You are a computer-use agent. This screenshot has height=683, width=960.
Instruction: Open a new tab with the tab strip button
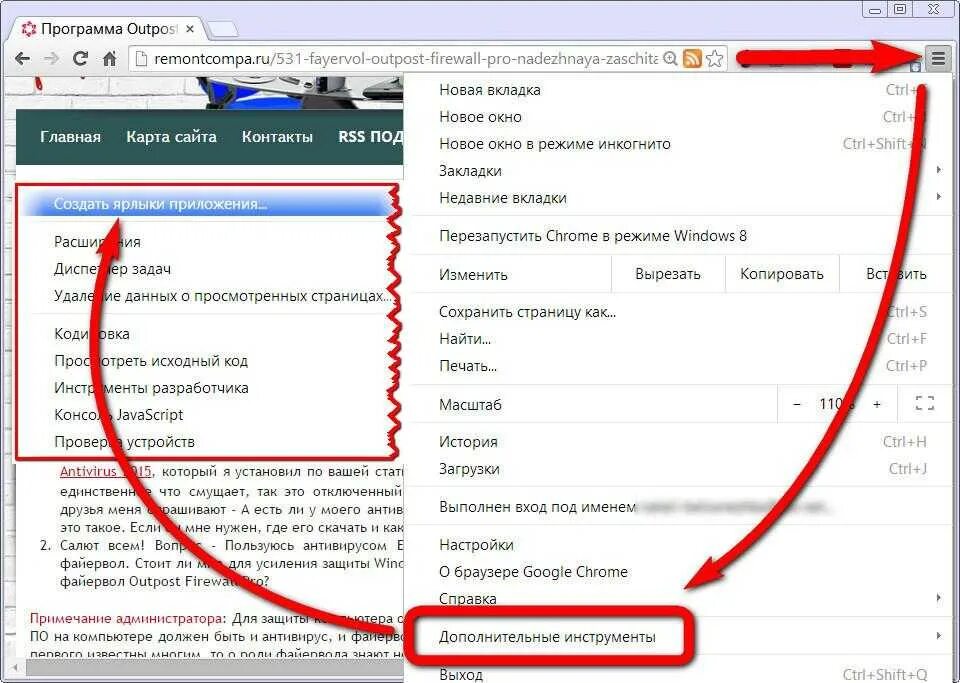coord(222,29)
